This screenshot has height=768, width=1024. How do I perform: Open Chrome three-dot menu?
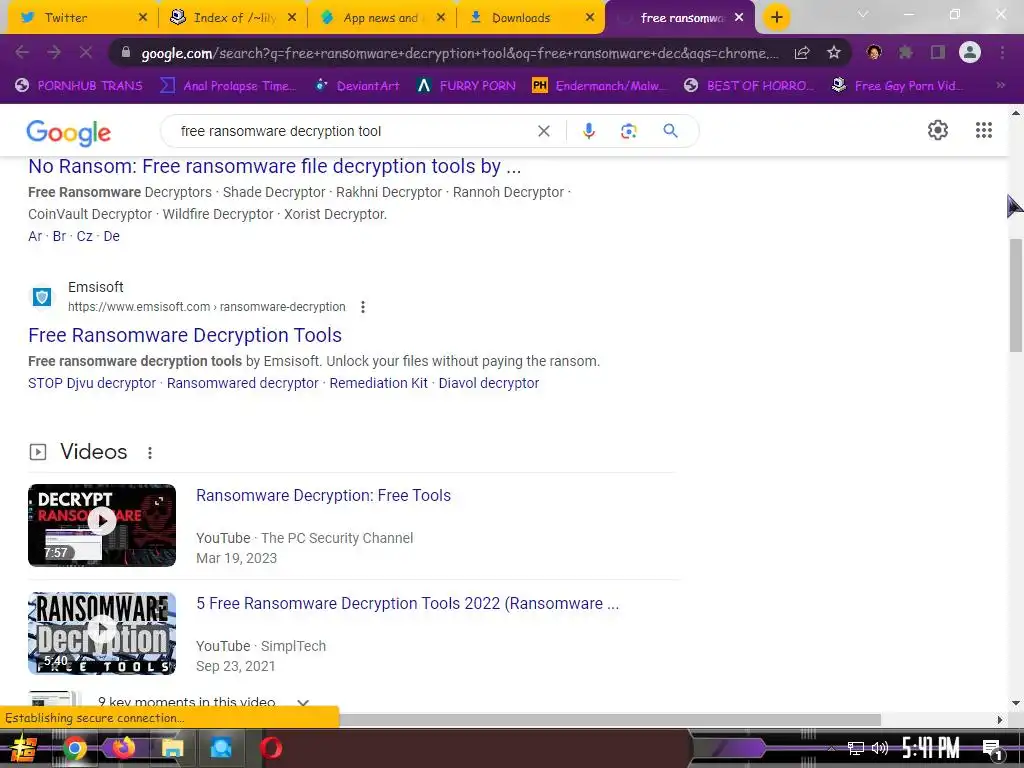click(1002, 52)
